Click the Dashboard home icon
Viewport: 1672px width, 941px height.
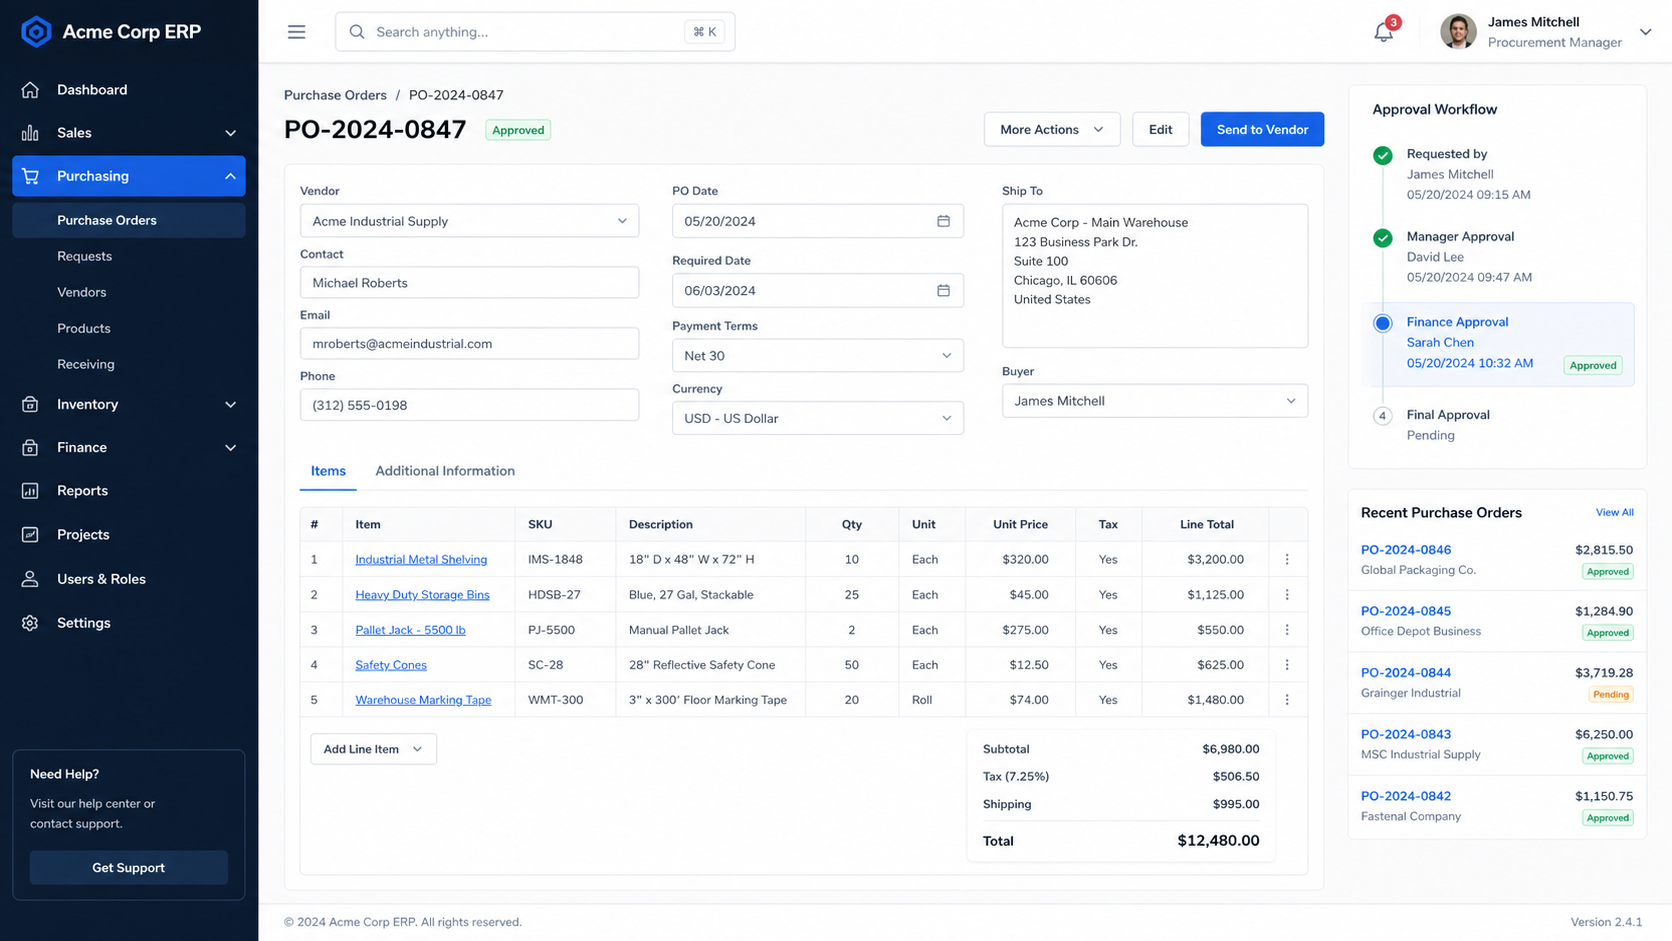pos(30,90)
